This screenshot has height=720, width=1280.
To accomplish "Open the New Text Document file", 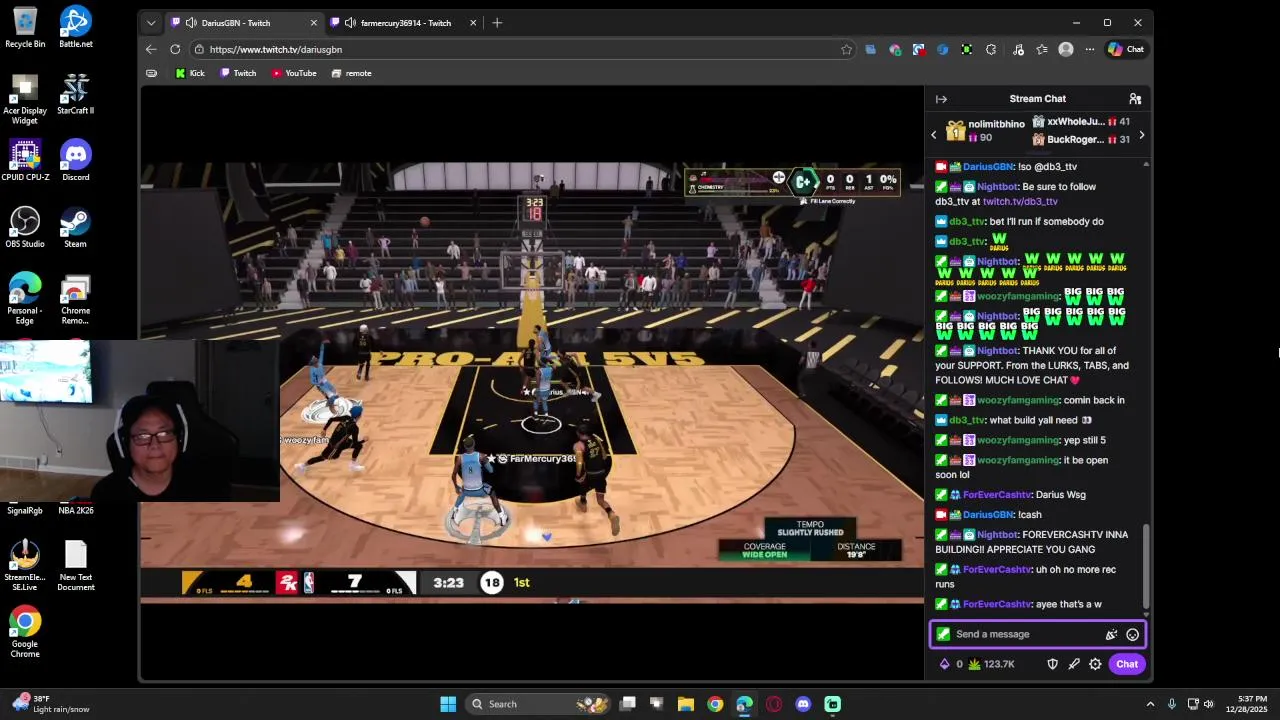I will pos(75,566).
